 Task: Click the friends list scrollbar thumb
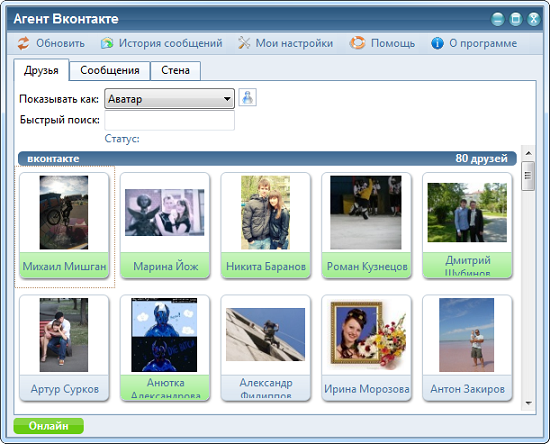click(528, 176)
